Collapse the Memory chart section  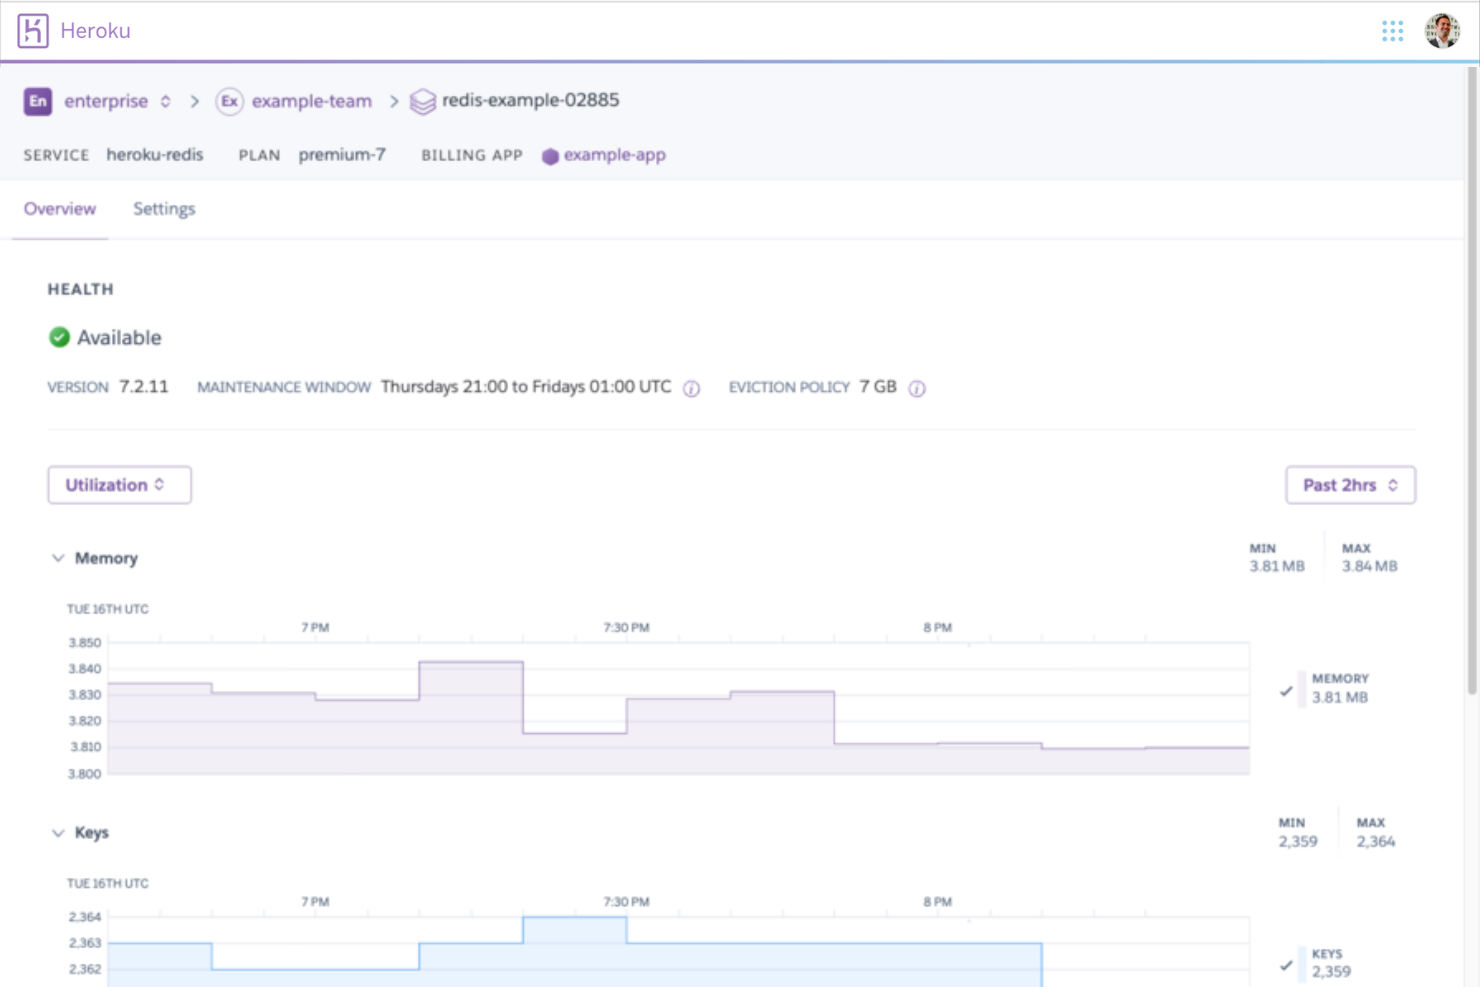[58, 558]
